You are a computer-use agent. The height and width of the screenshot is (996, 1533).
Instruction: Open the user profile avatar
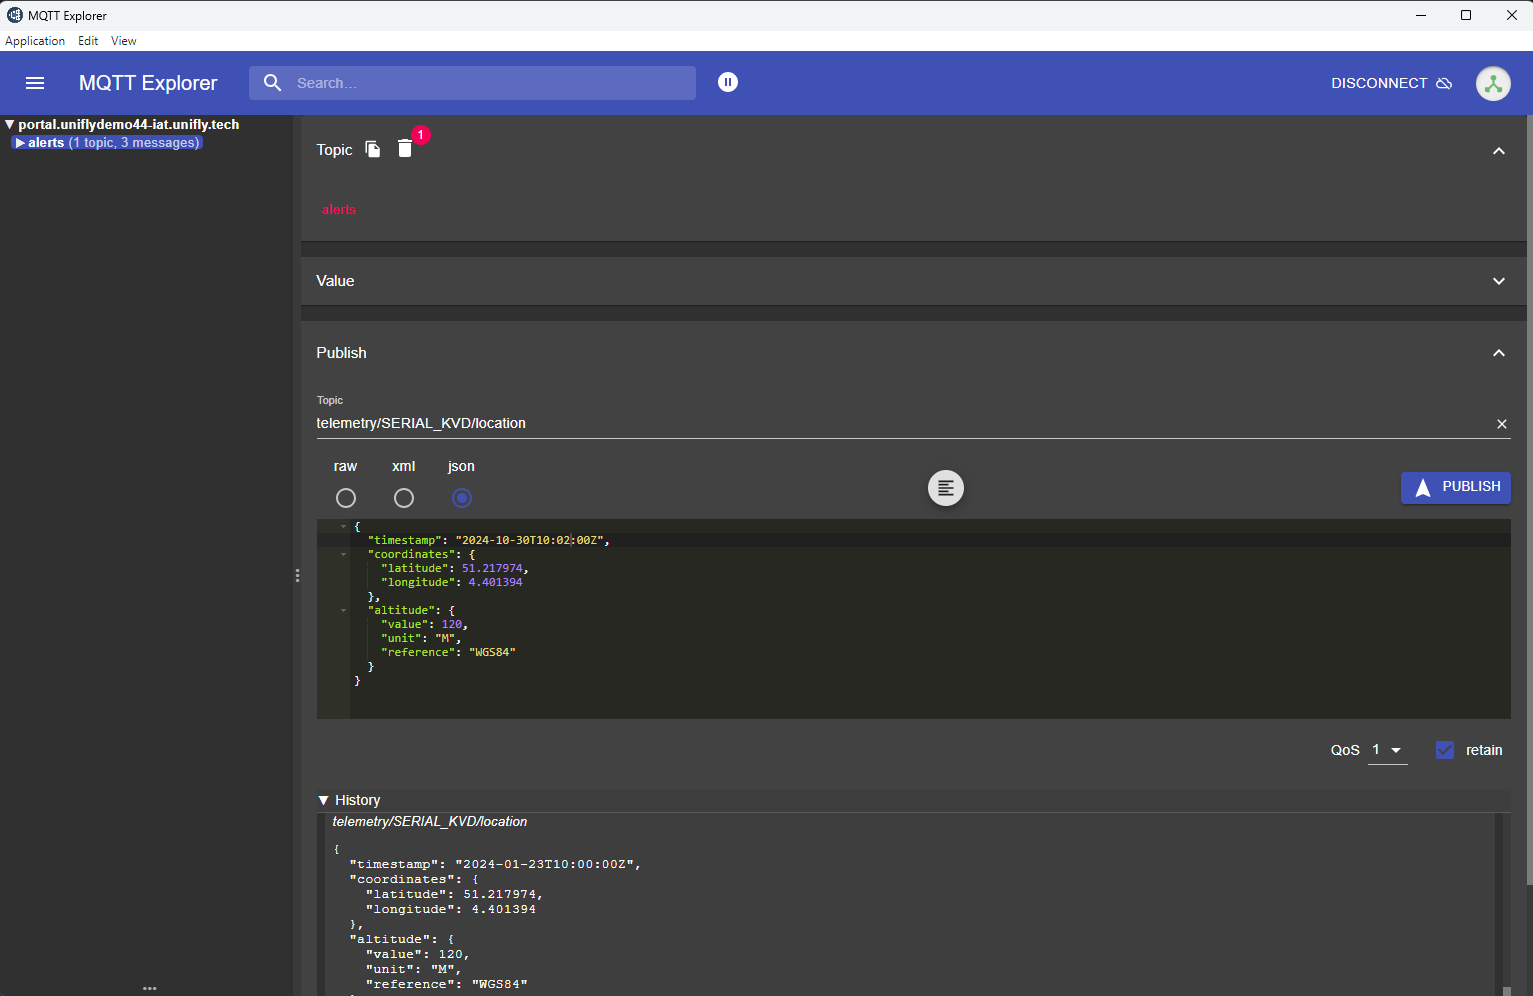(x=1493, y=83)
